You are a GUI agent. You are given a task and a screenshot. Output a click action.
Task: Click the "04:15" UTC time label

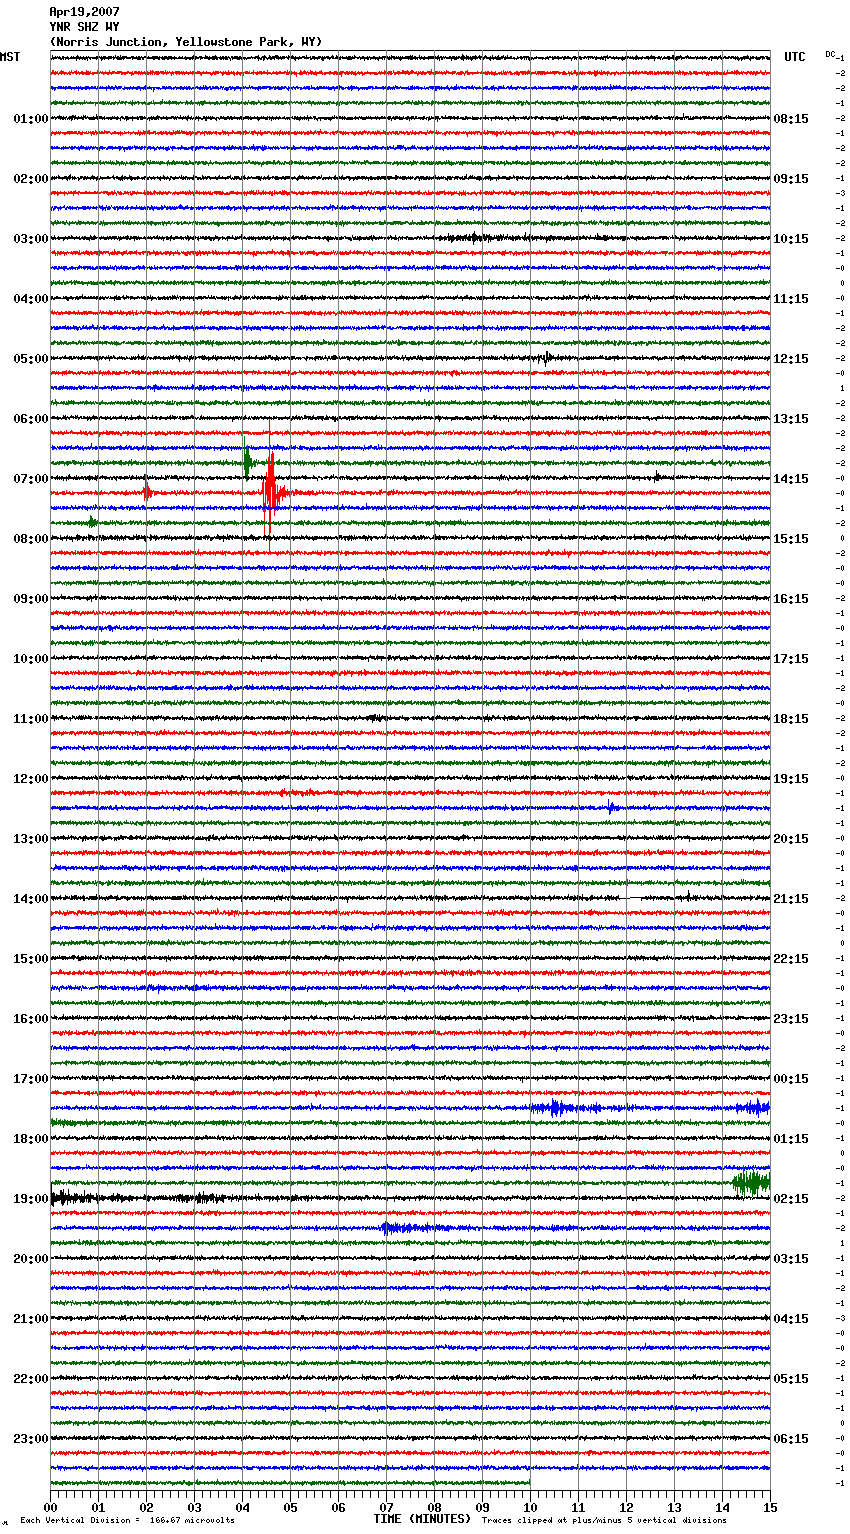tap(791, 1319)
